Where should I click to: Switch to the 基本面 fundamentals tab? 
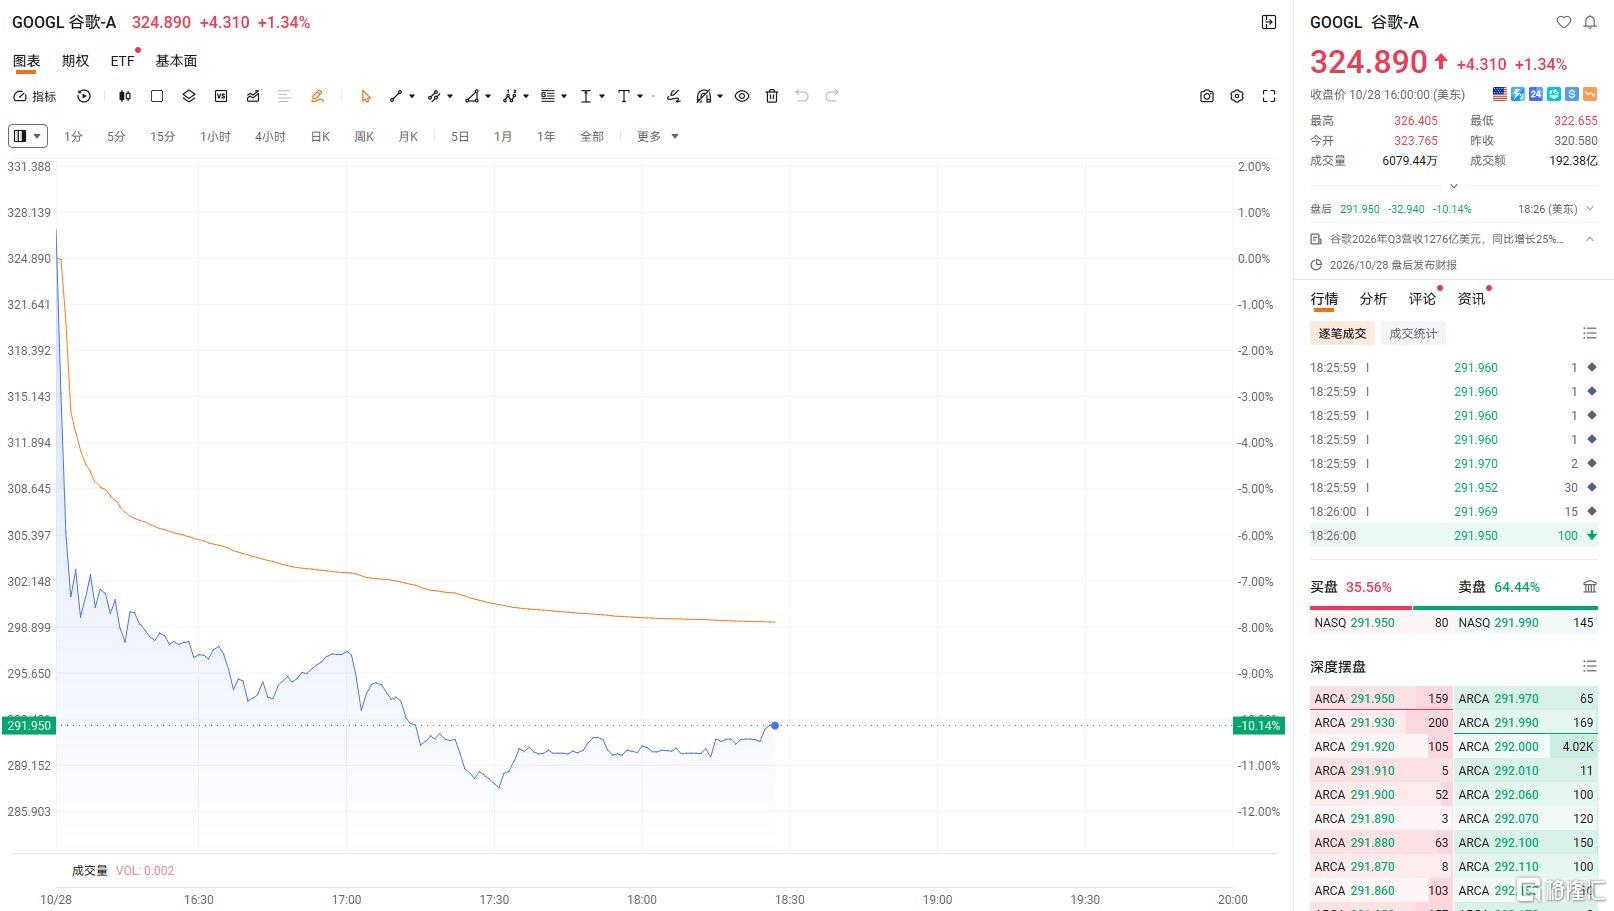(x=176, y=61)
